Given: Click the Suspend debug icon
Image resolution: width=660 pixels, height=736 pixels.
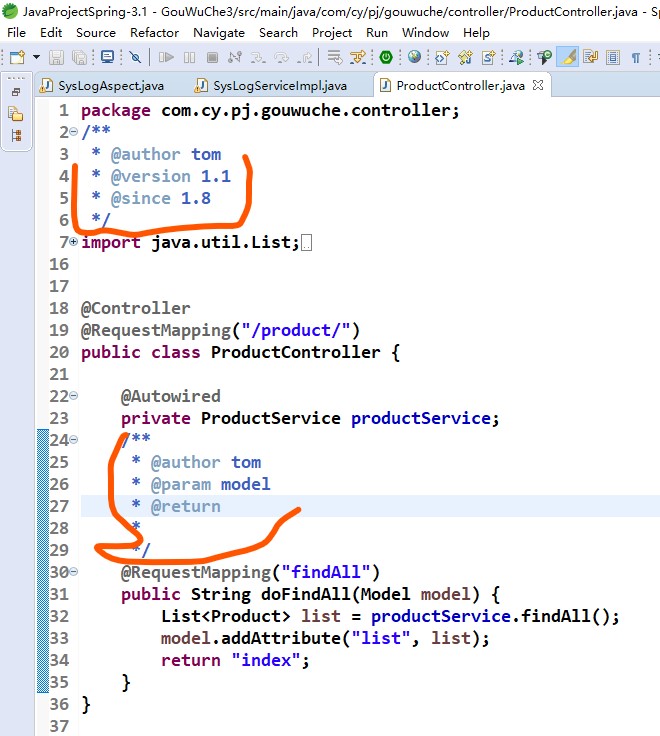Looking at the screenshot, I should tap(190, 57).
